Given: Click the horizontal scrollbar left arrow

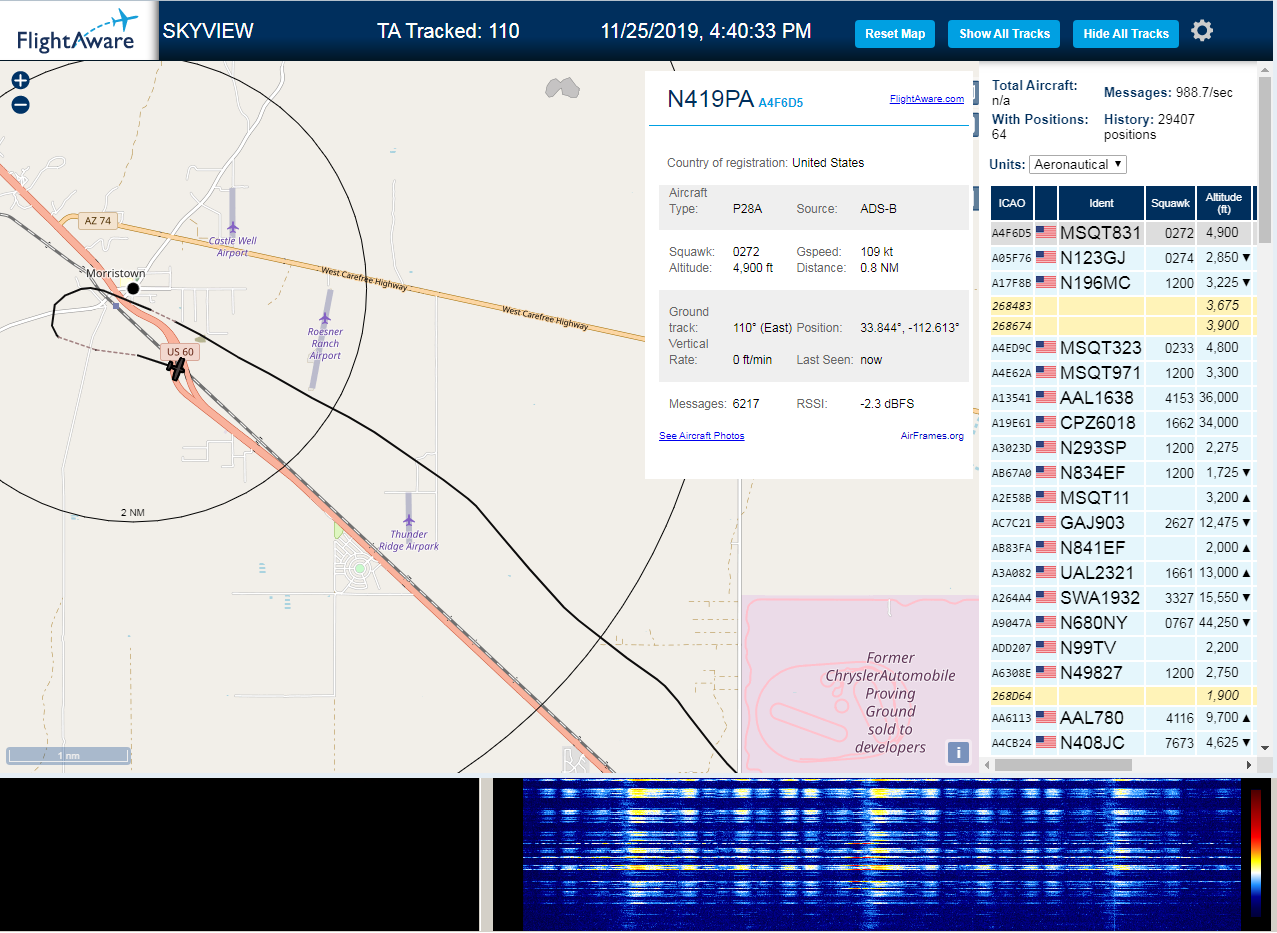Looking at the screenshot, I should pos(987,765).
